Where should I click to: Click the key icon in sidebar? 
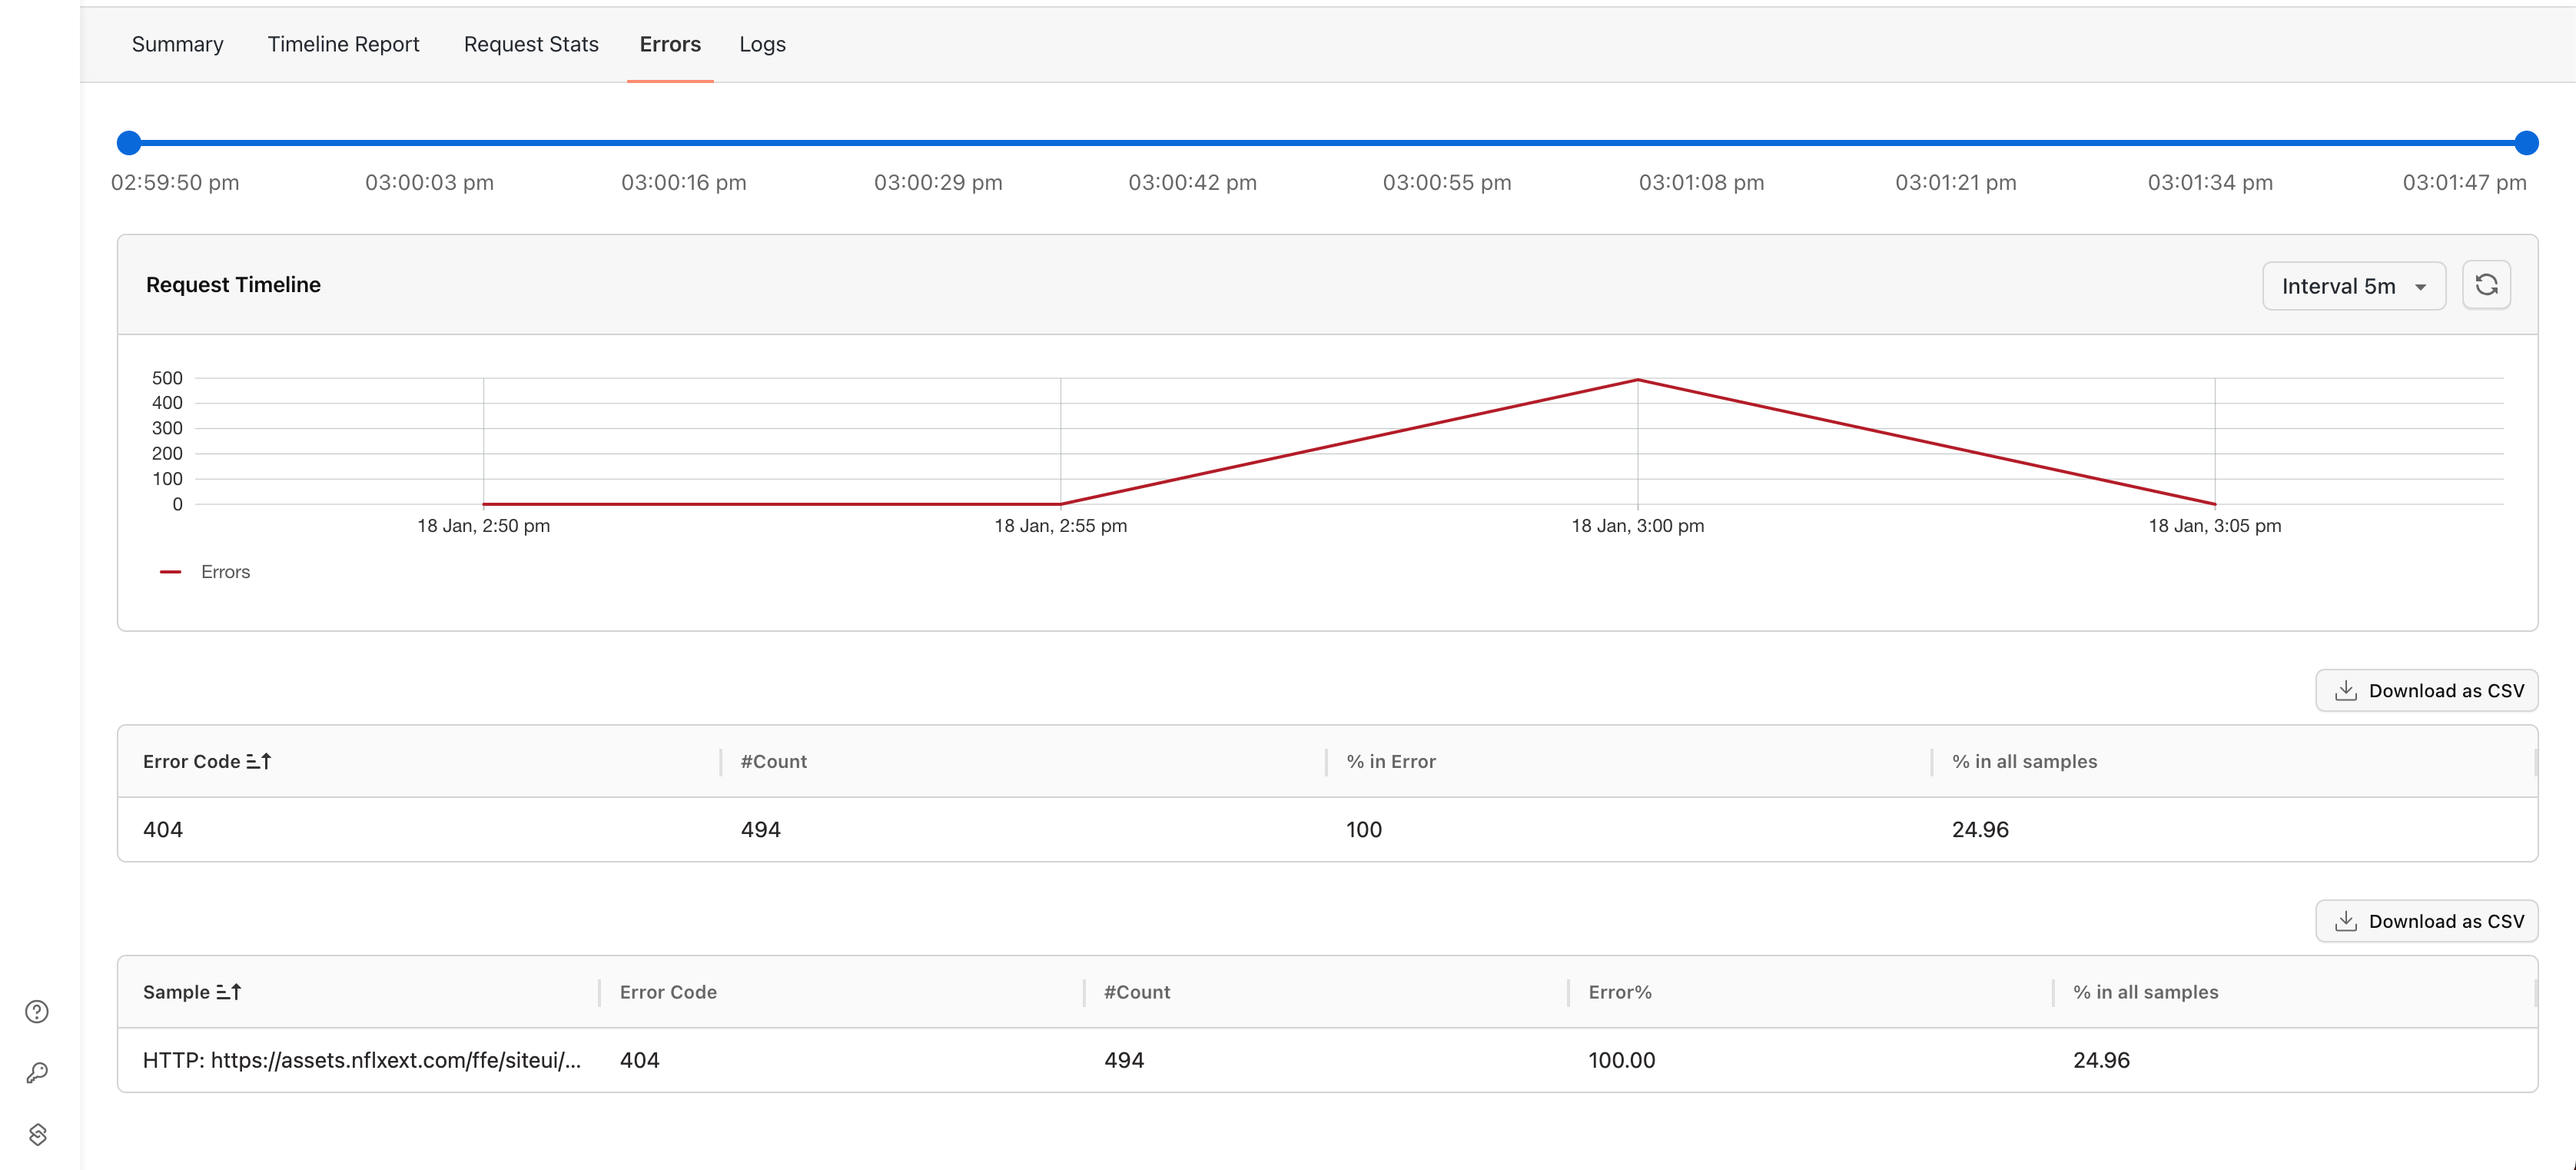pyautogui.click(x=37, y=1073)
